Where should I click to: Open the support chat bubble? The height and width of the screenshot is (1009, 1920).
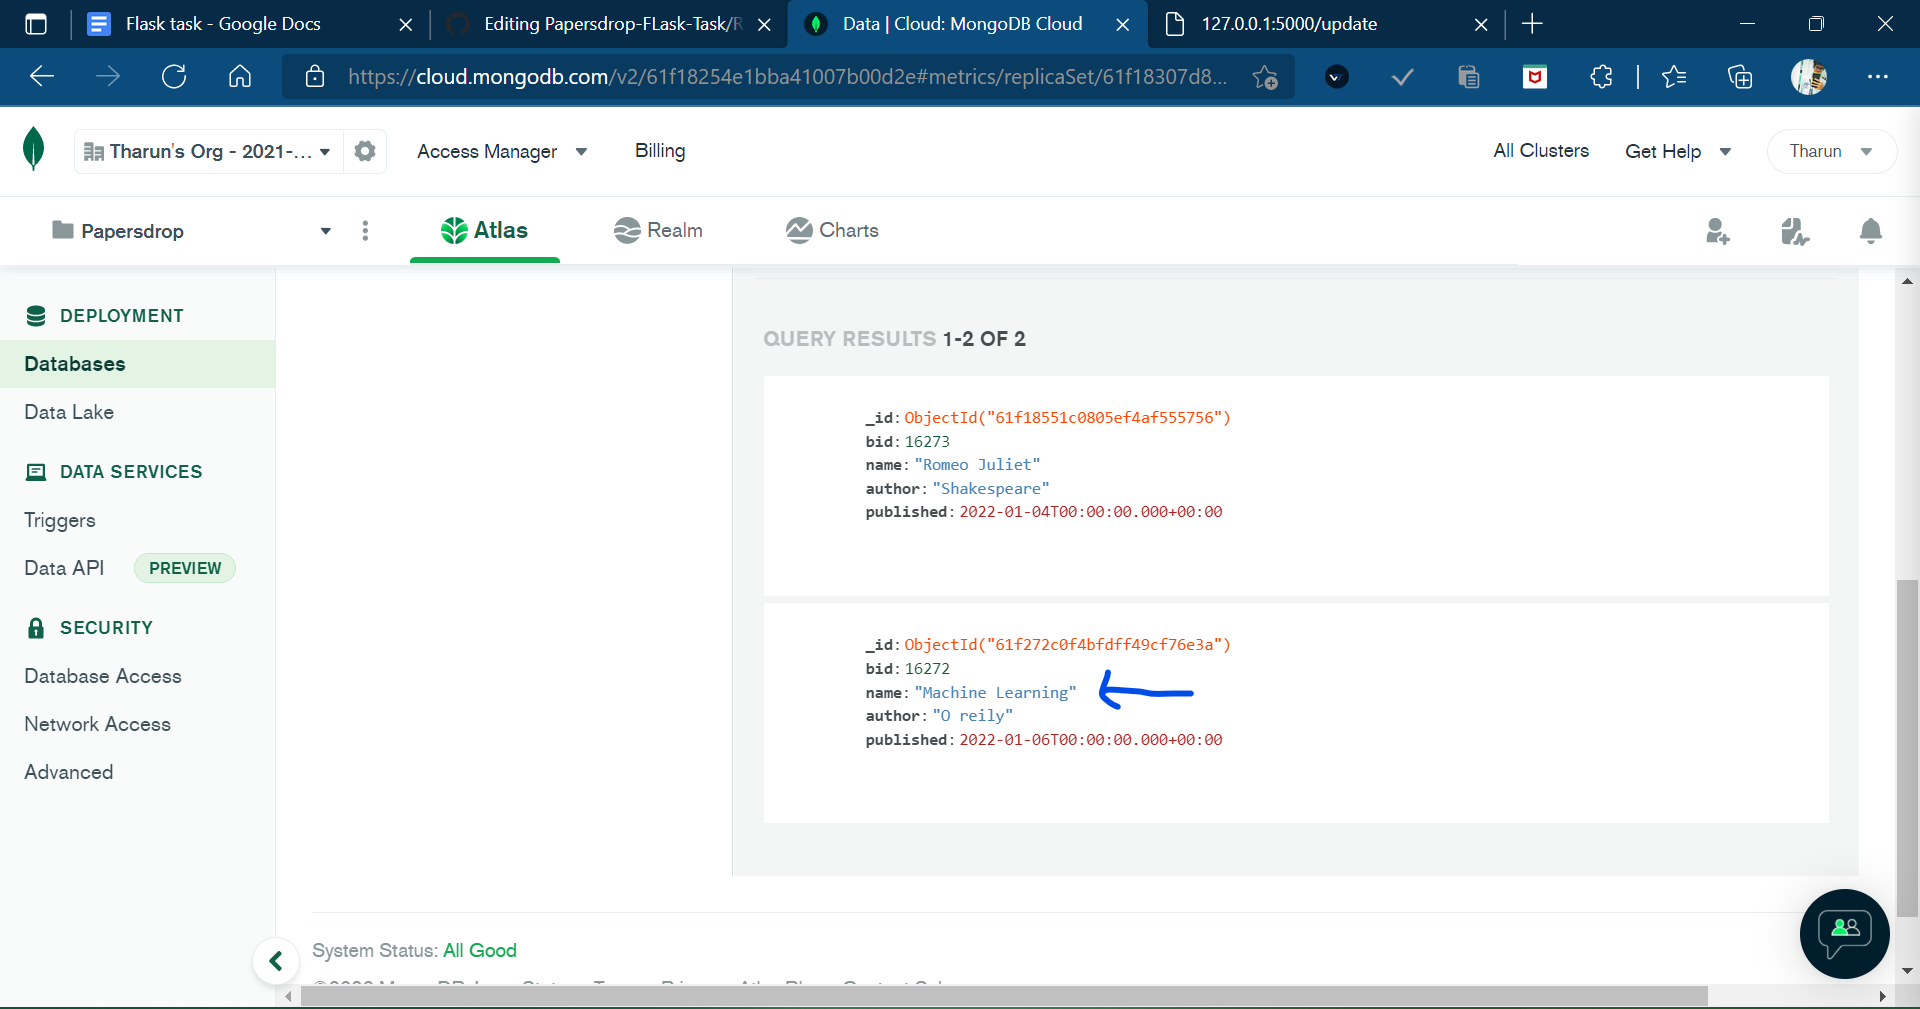tap(1843, 934)
